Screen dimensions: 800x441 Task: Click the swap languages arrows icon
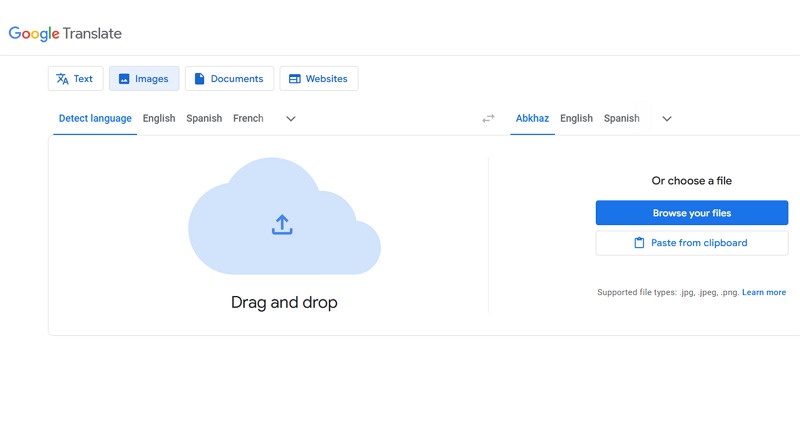pos(488,118)
